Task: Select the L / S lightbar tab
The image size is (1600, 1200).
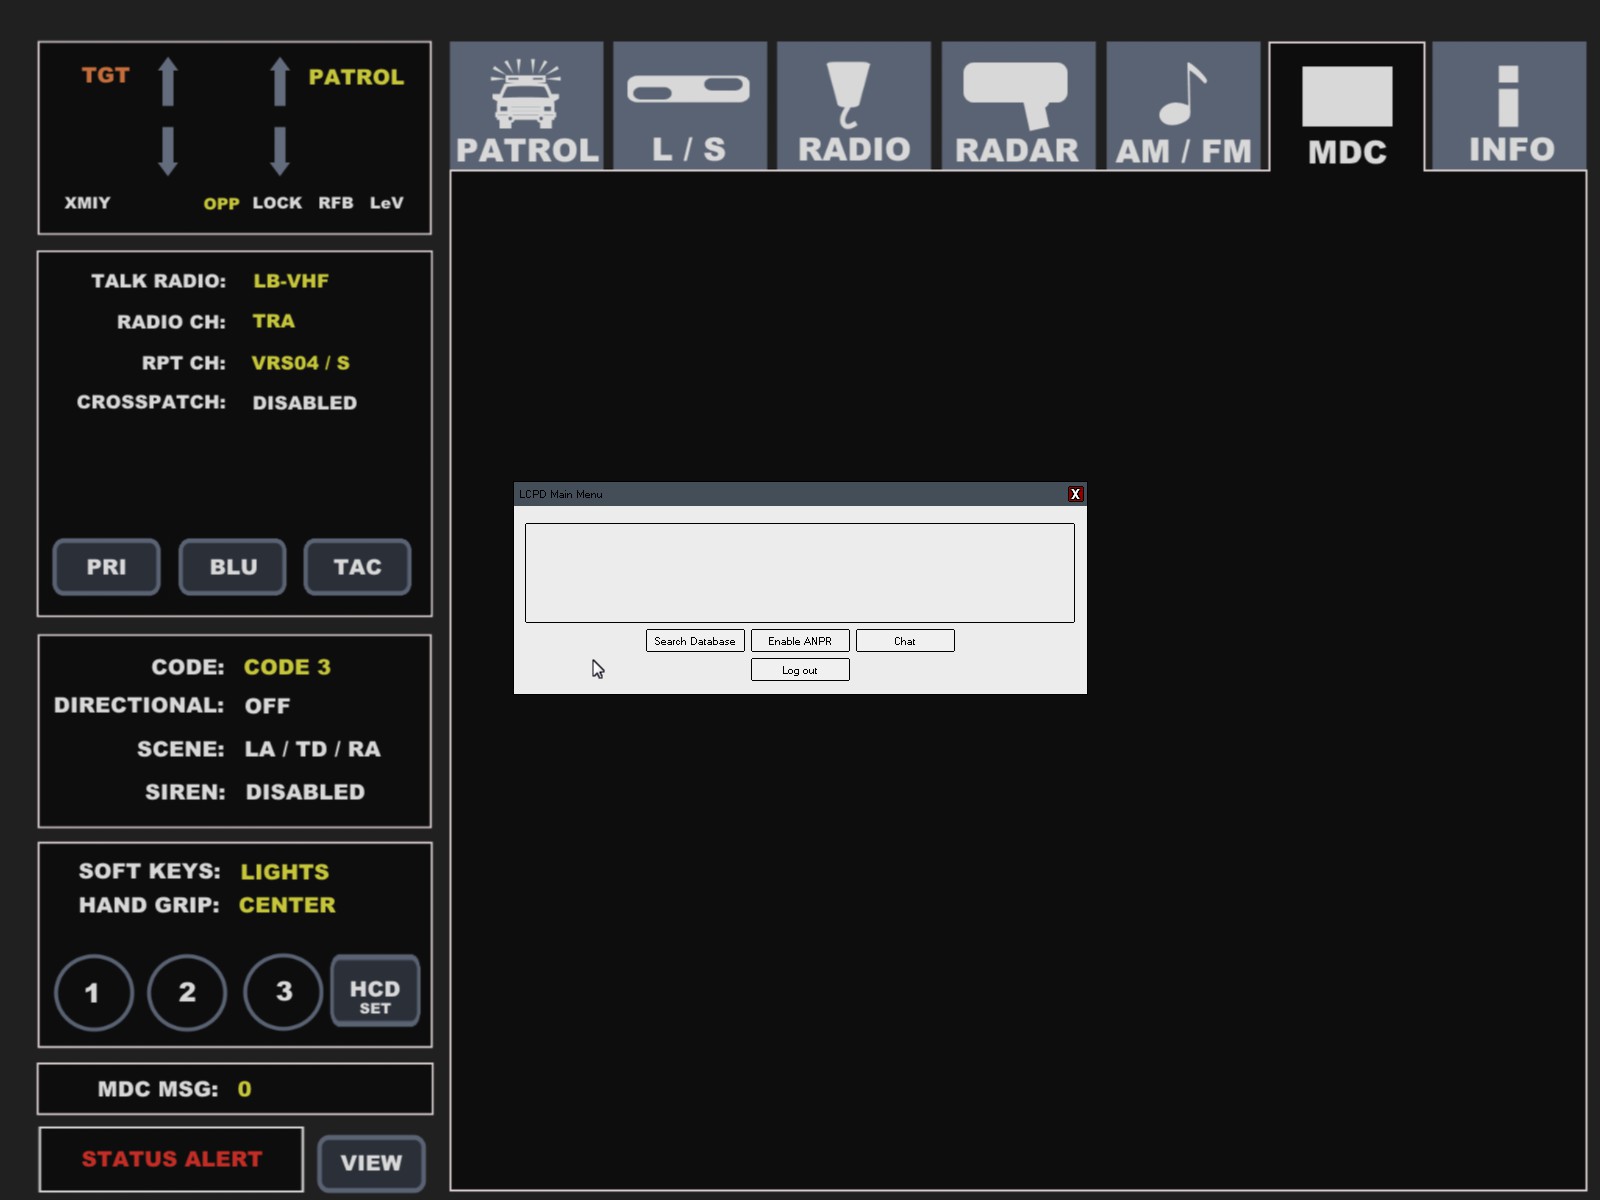Action: [690, 106]
